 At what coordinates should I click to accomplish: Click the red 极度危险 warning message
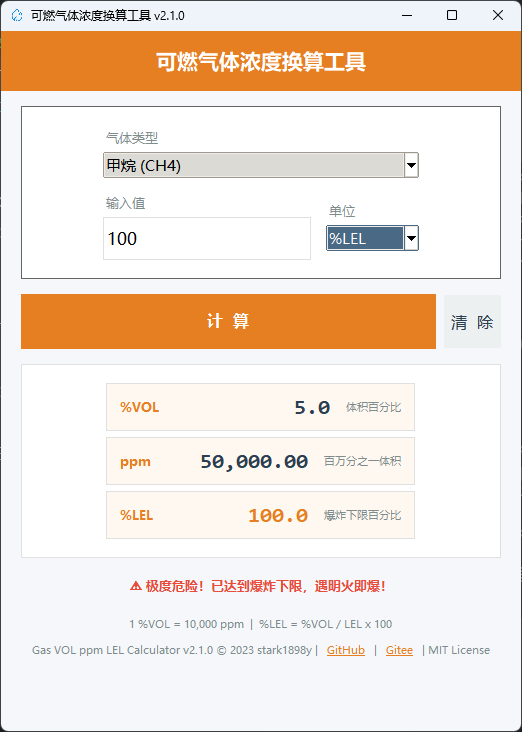pos(258,586)
